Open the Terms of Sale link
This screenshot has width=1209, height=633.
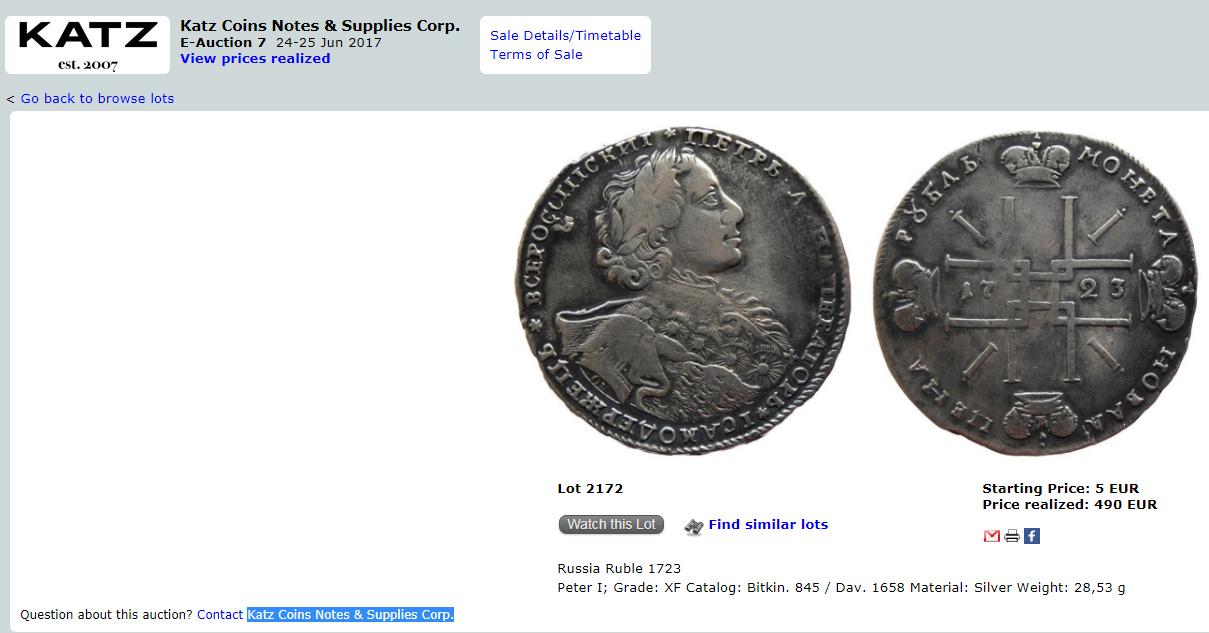(536, 55)
